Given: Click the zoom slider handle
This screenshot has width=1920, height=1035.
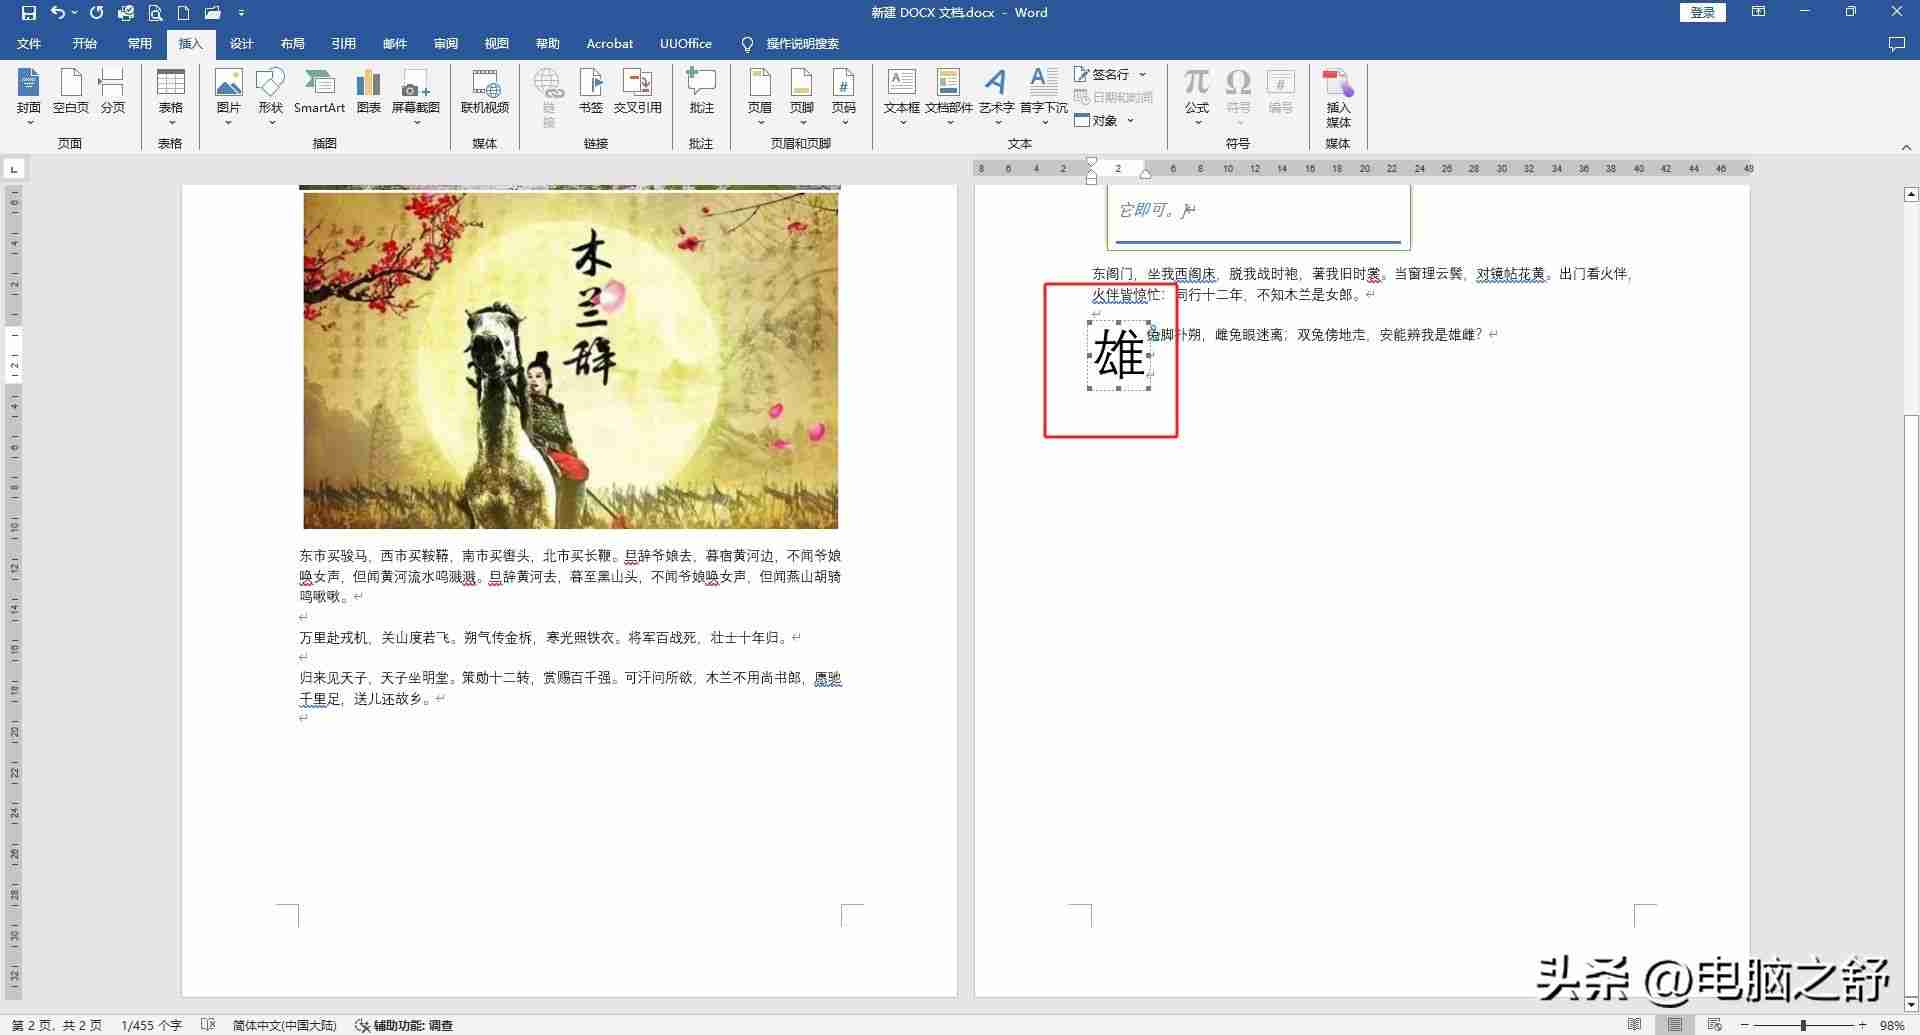Looking at the screenshot, I should coord(1803,1025).
